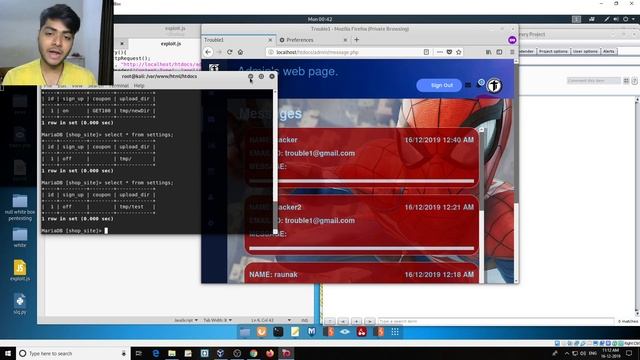Open terminal icon in Kali dock

(278, 332)
